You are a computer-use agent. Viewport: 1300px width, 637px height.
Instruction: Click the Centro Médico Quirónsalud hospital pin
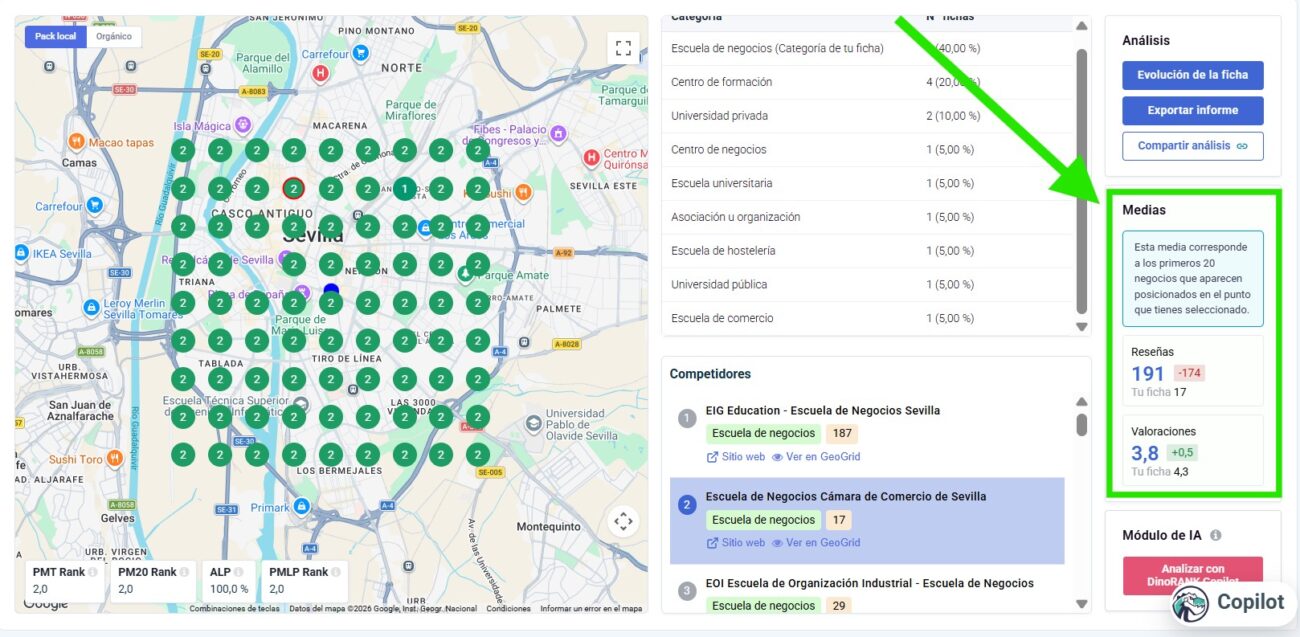tap(591, 157)
